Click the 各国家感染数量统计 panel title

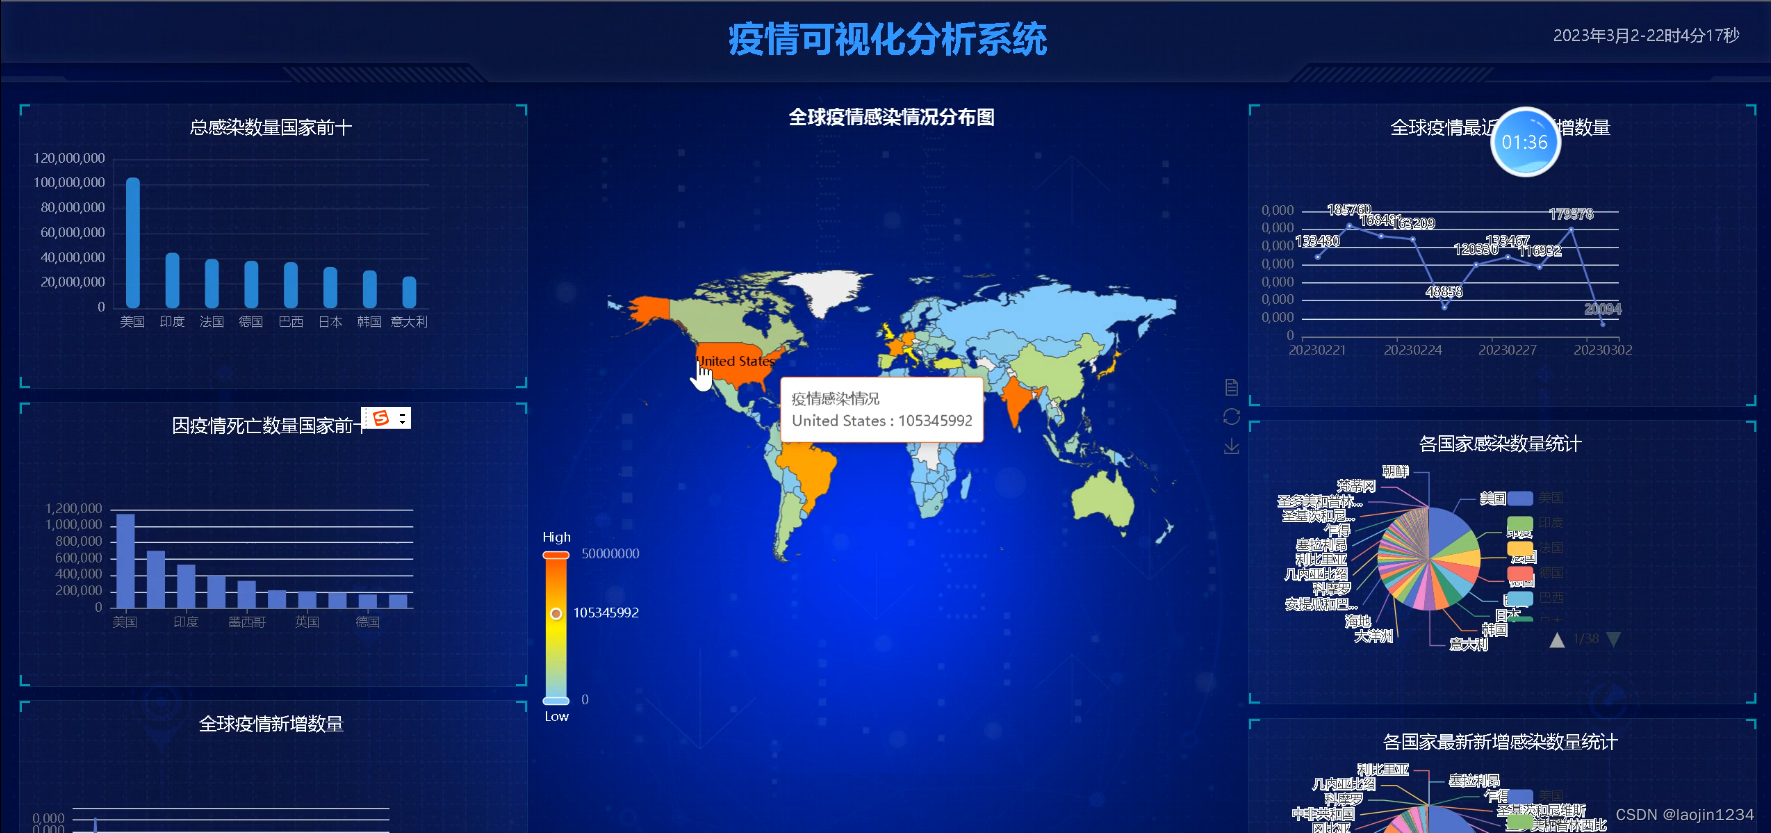coord(1500,443)
